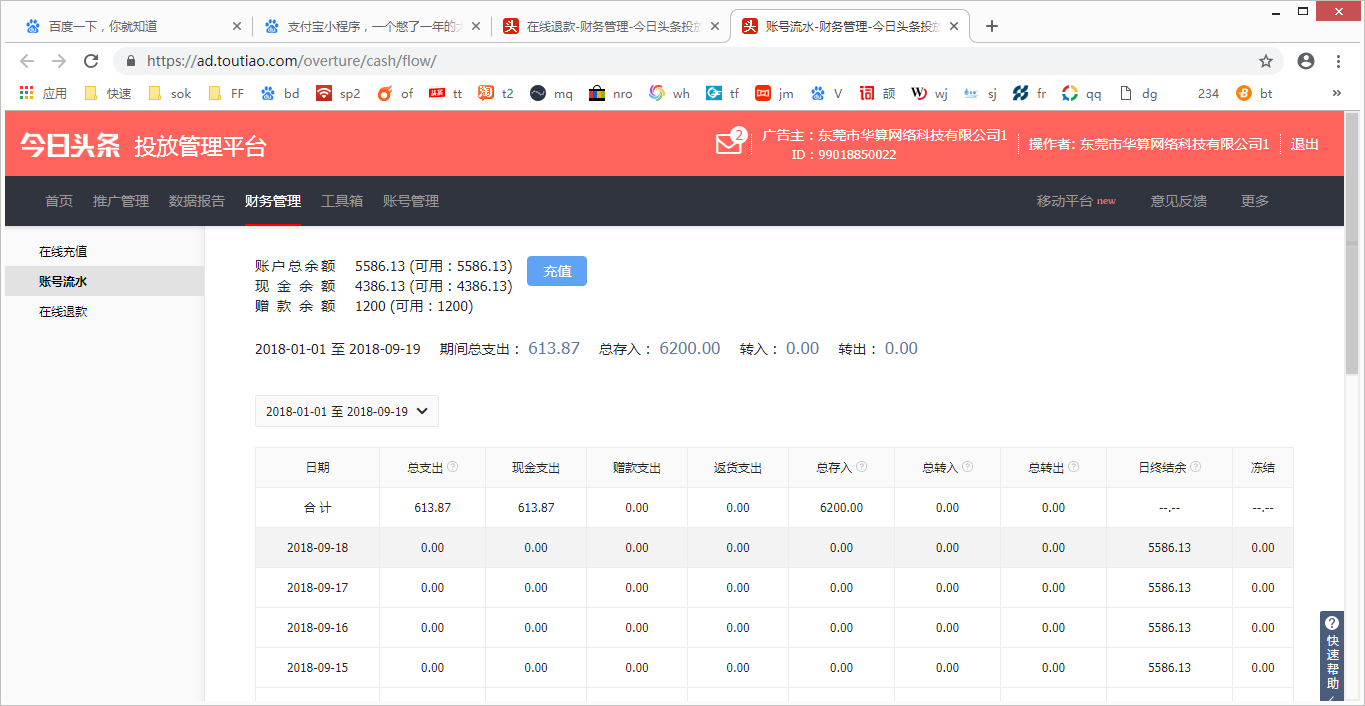The height and width of the screenshot is (706, 1365).
Task: Show hidden bookmarks with double chevron
Action: point(1337,93)
